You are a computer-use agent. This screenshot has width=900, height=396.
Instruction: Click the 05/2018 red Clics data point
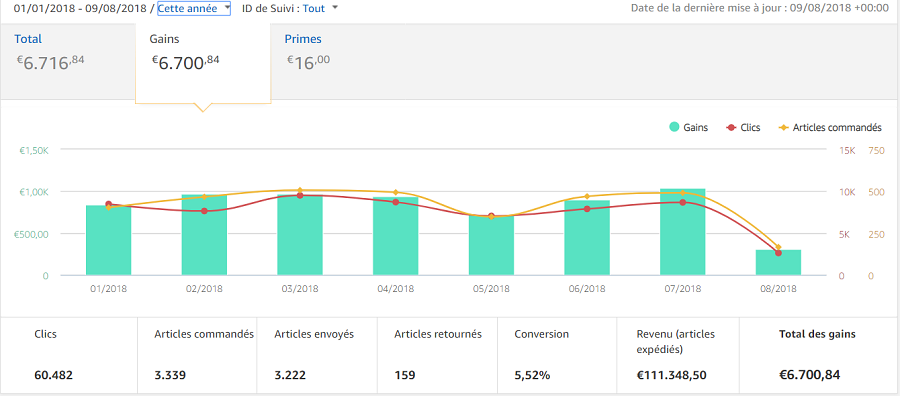[x=491, y=216]
